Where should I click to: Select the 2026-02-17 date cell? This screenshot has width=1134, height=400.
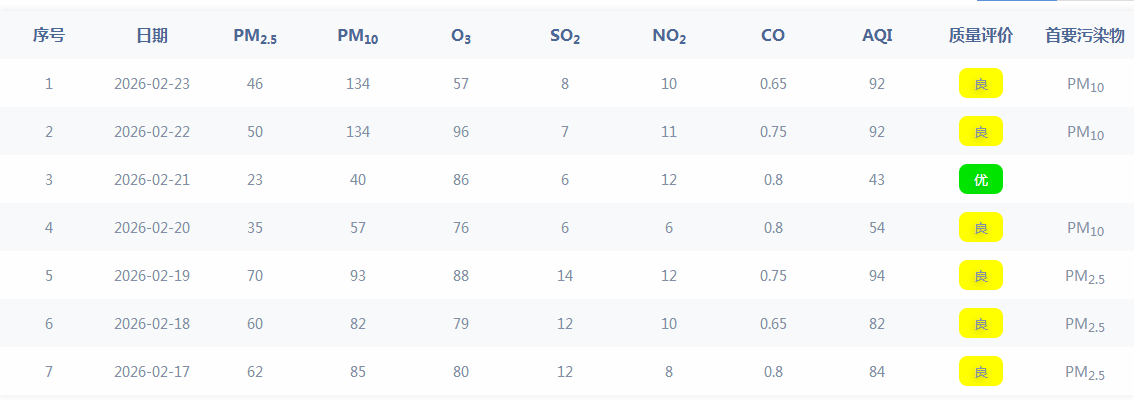click(152, 372)
